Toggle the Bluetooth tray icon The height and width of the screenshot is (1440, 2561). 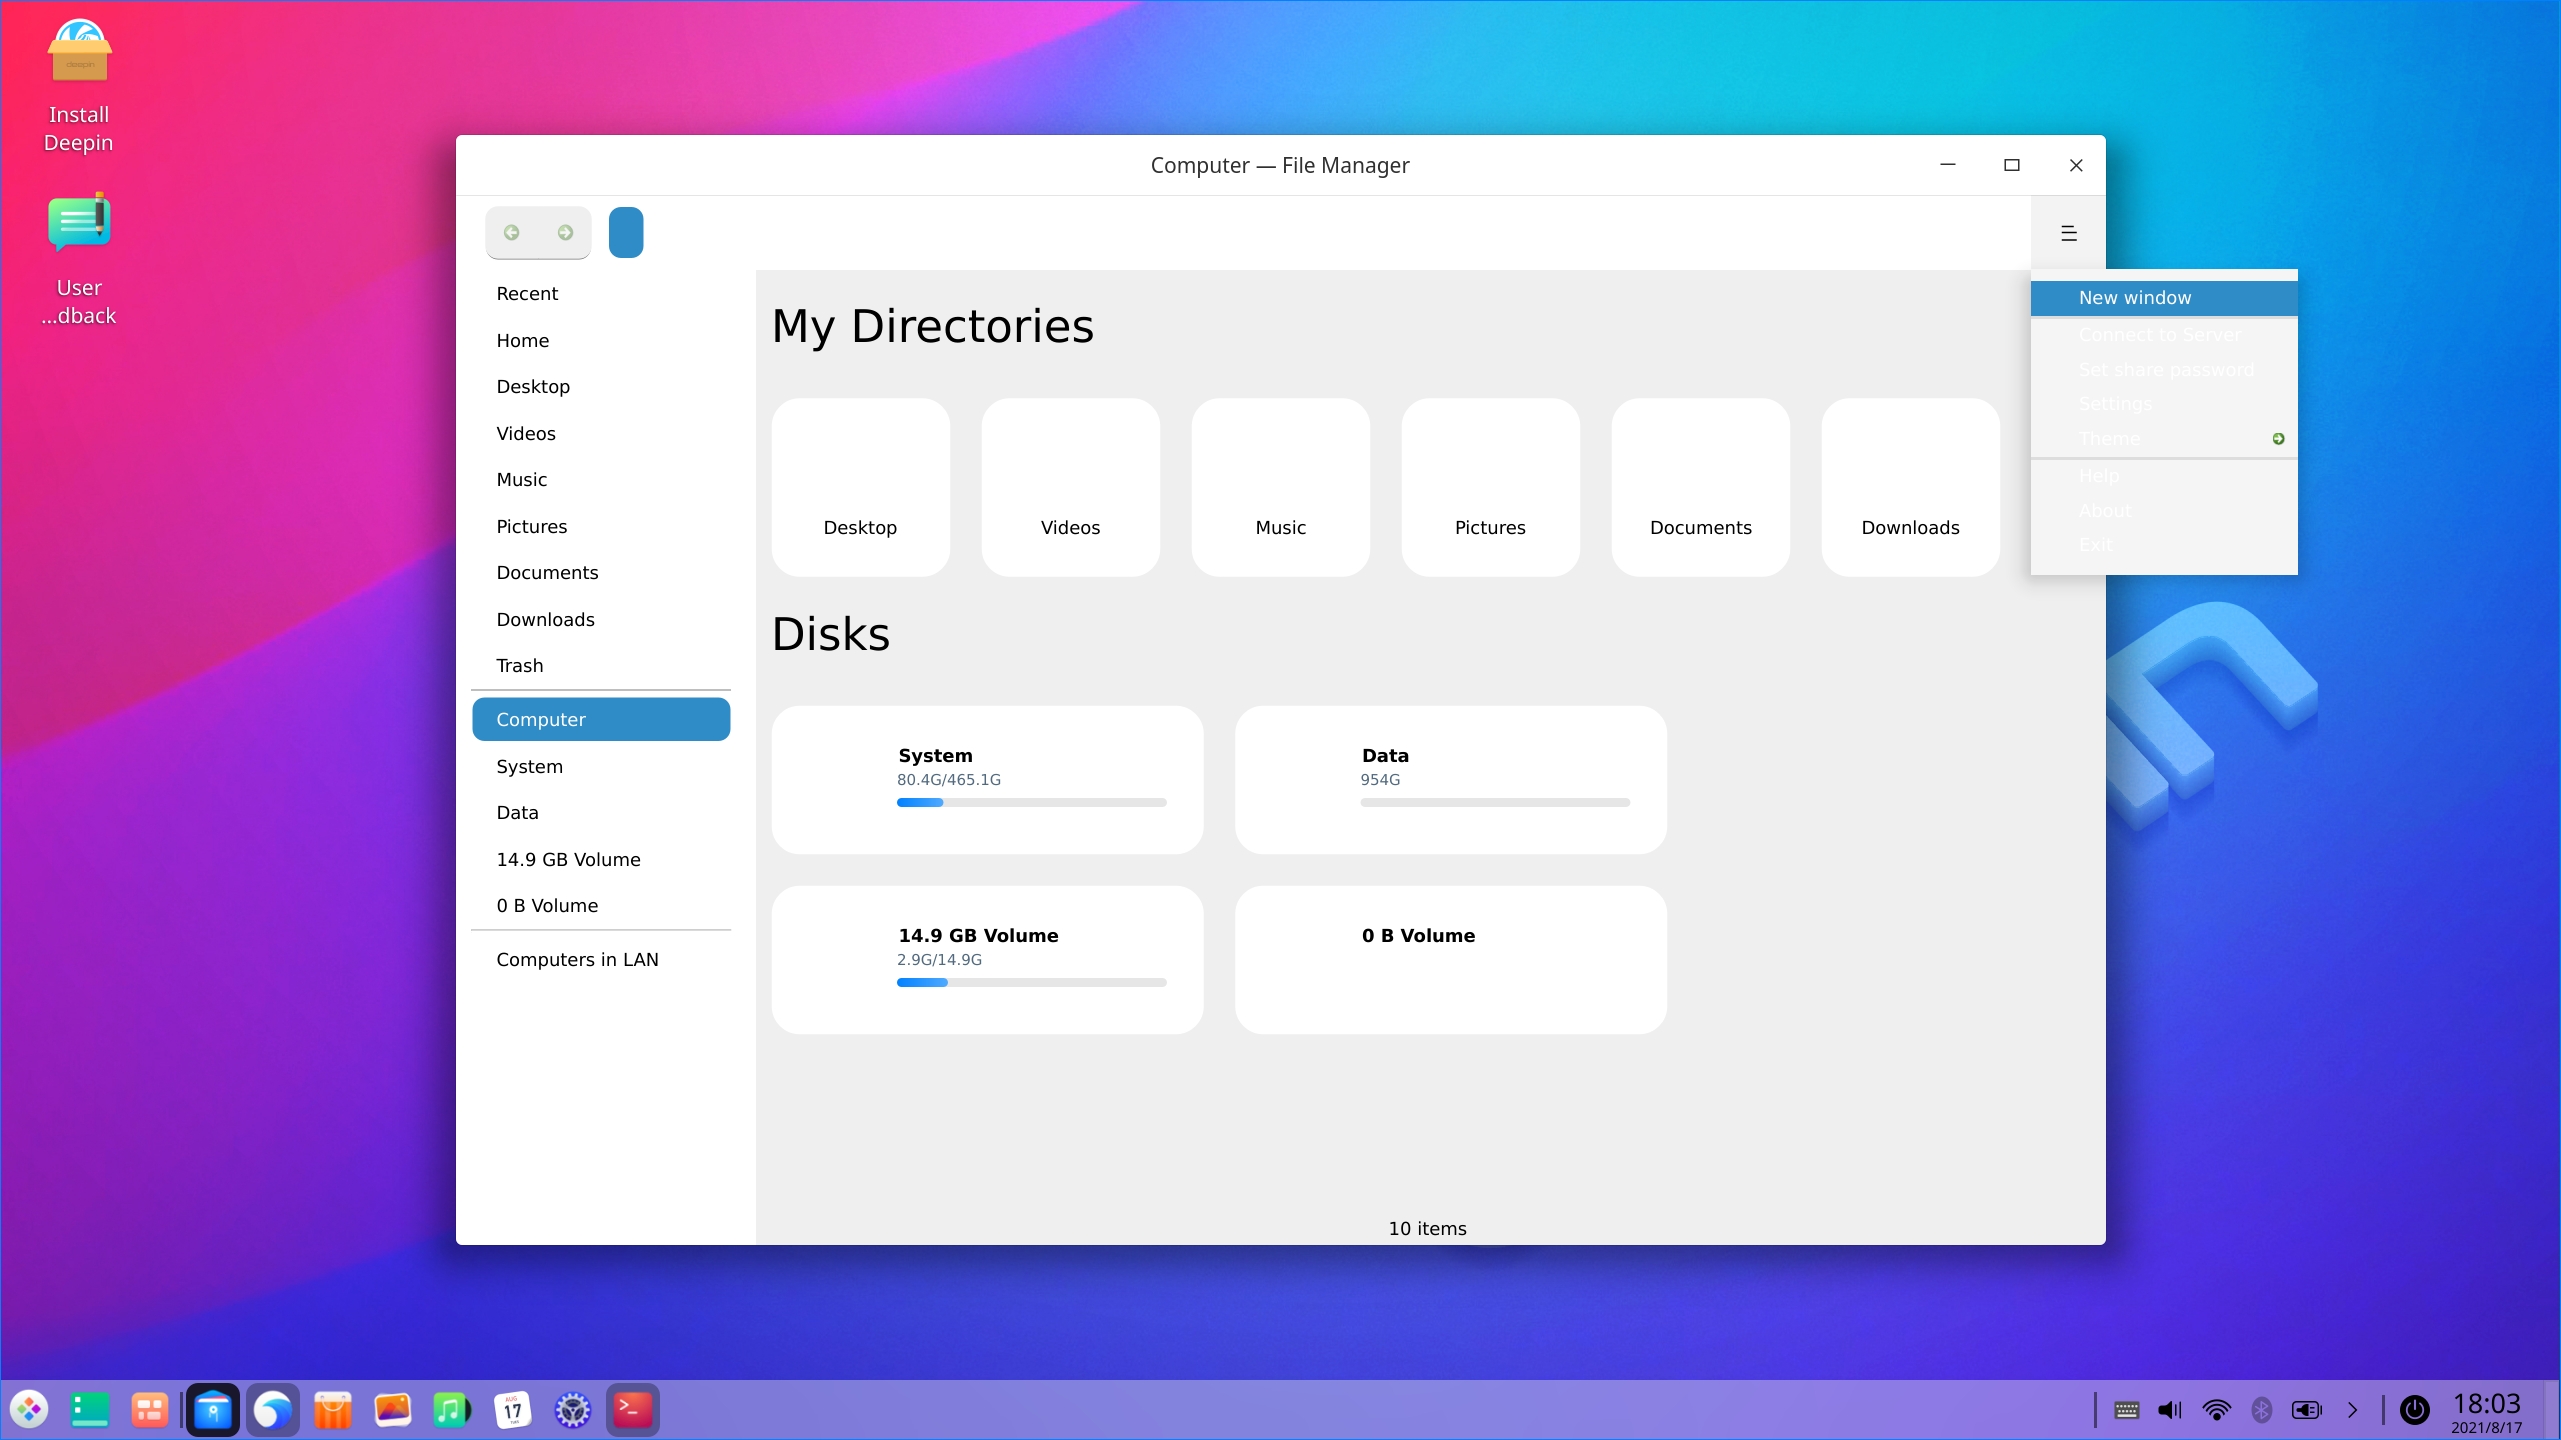pos(2261,1410)
